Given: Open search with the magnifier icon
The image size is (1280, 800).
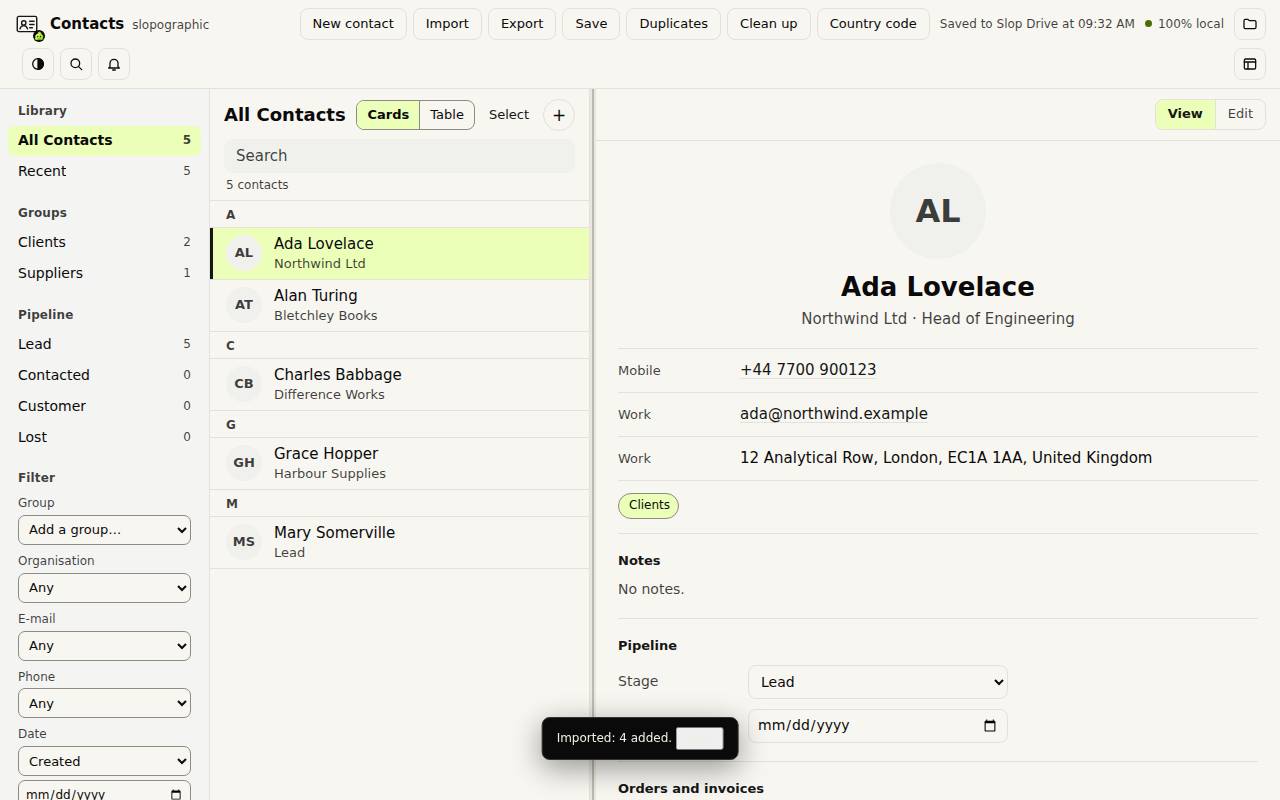Looking at the screenshot, I should coord(76,64).
